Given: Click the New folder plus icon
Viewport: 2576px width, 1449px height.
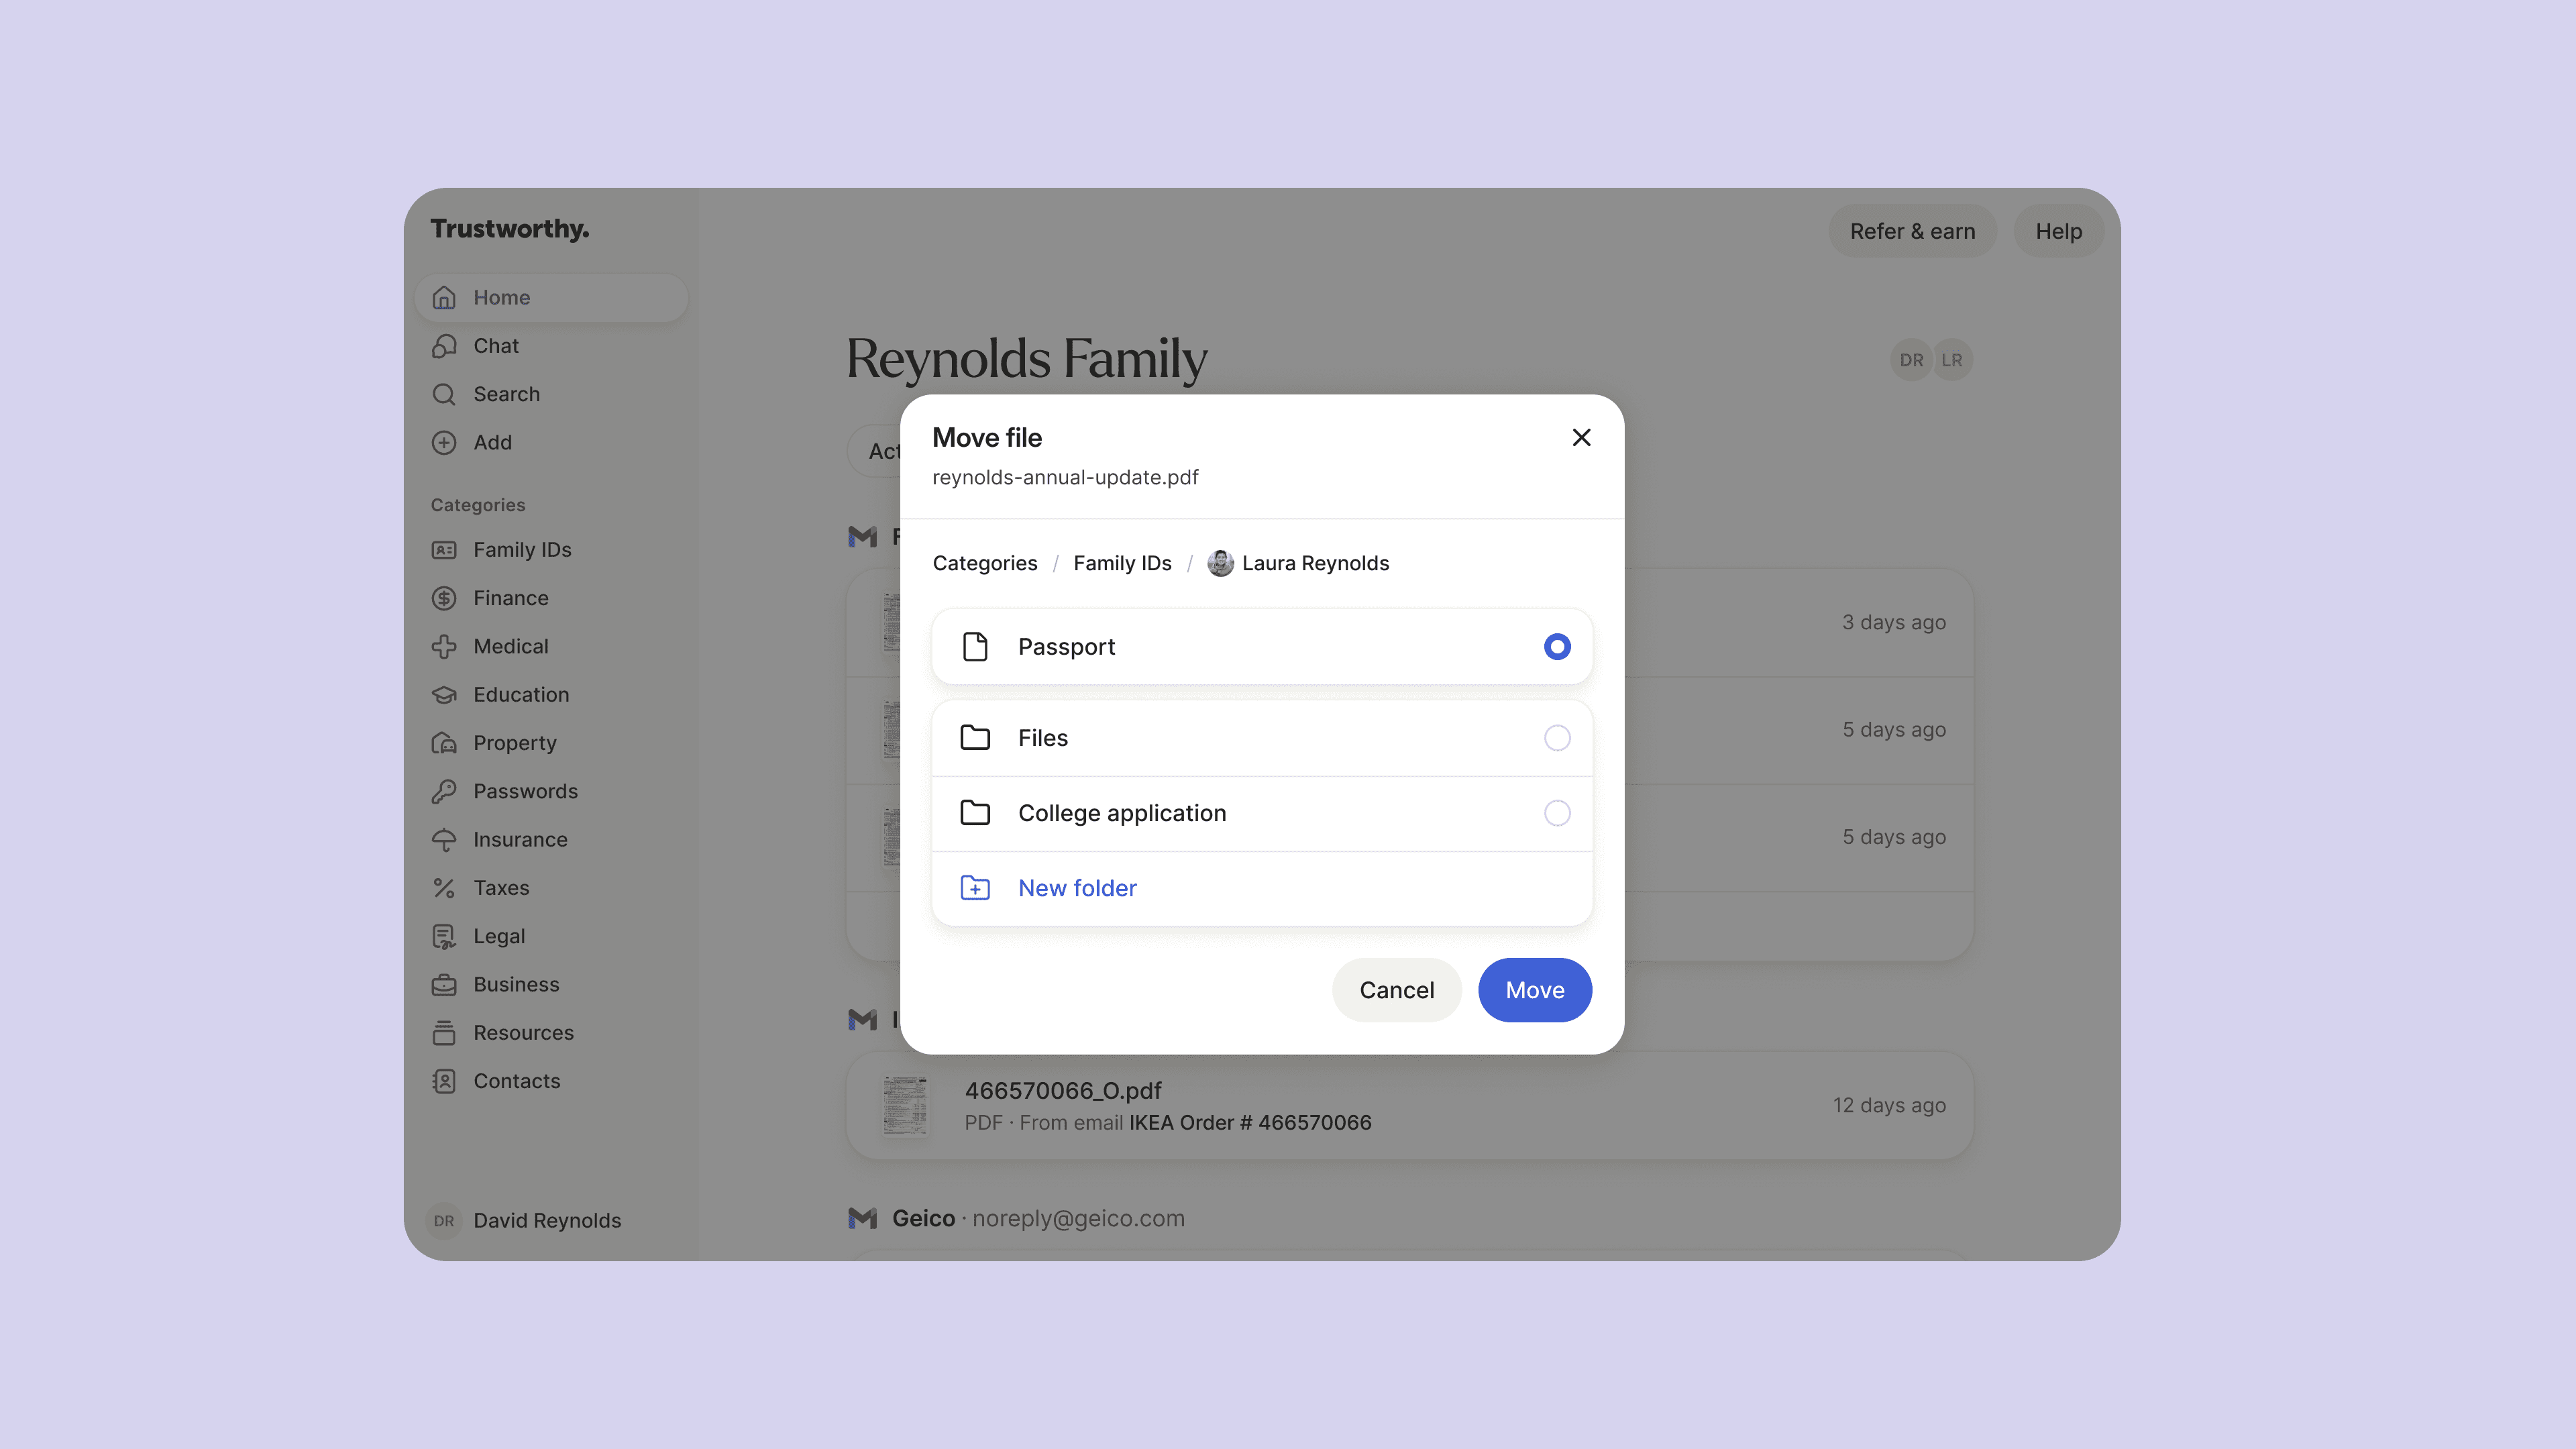Looking at the screenshot, I should [975, 888].
